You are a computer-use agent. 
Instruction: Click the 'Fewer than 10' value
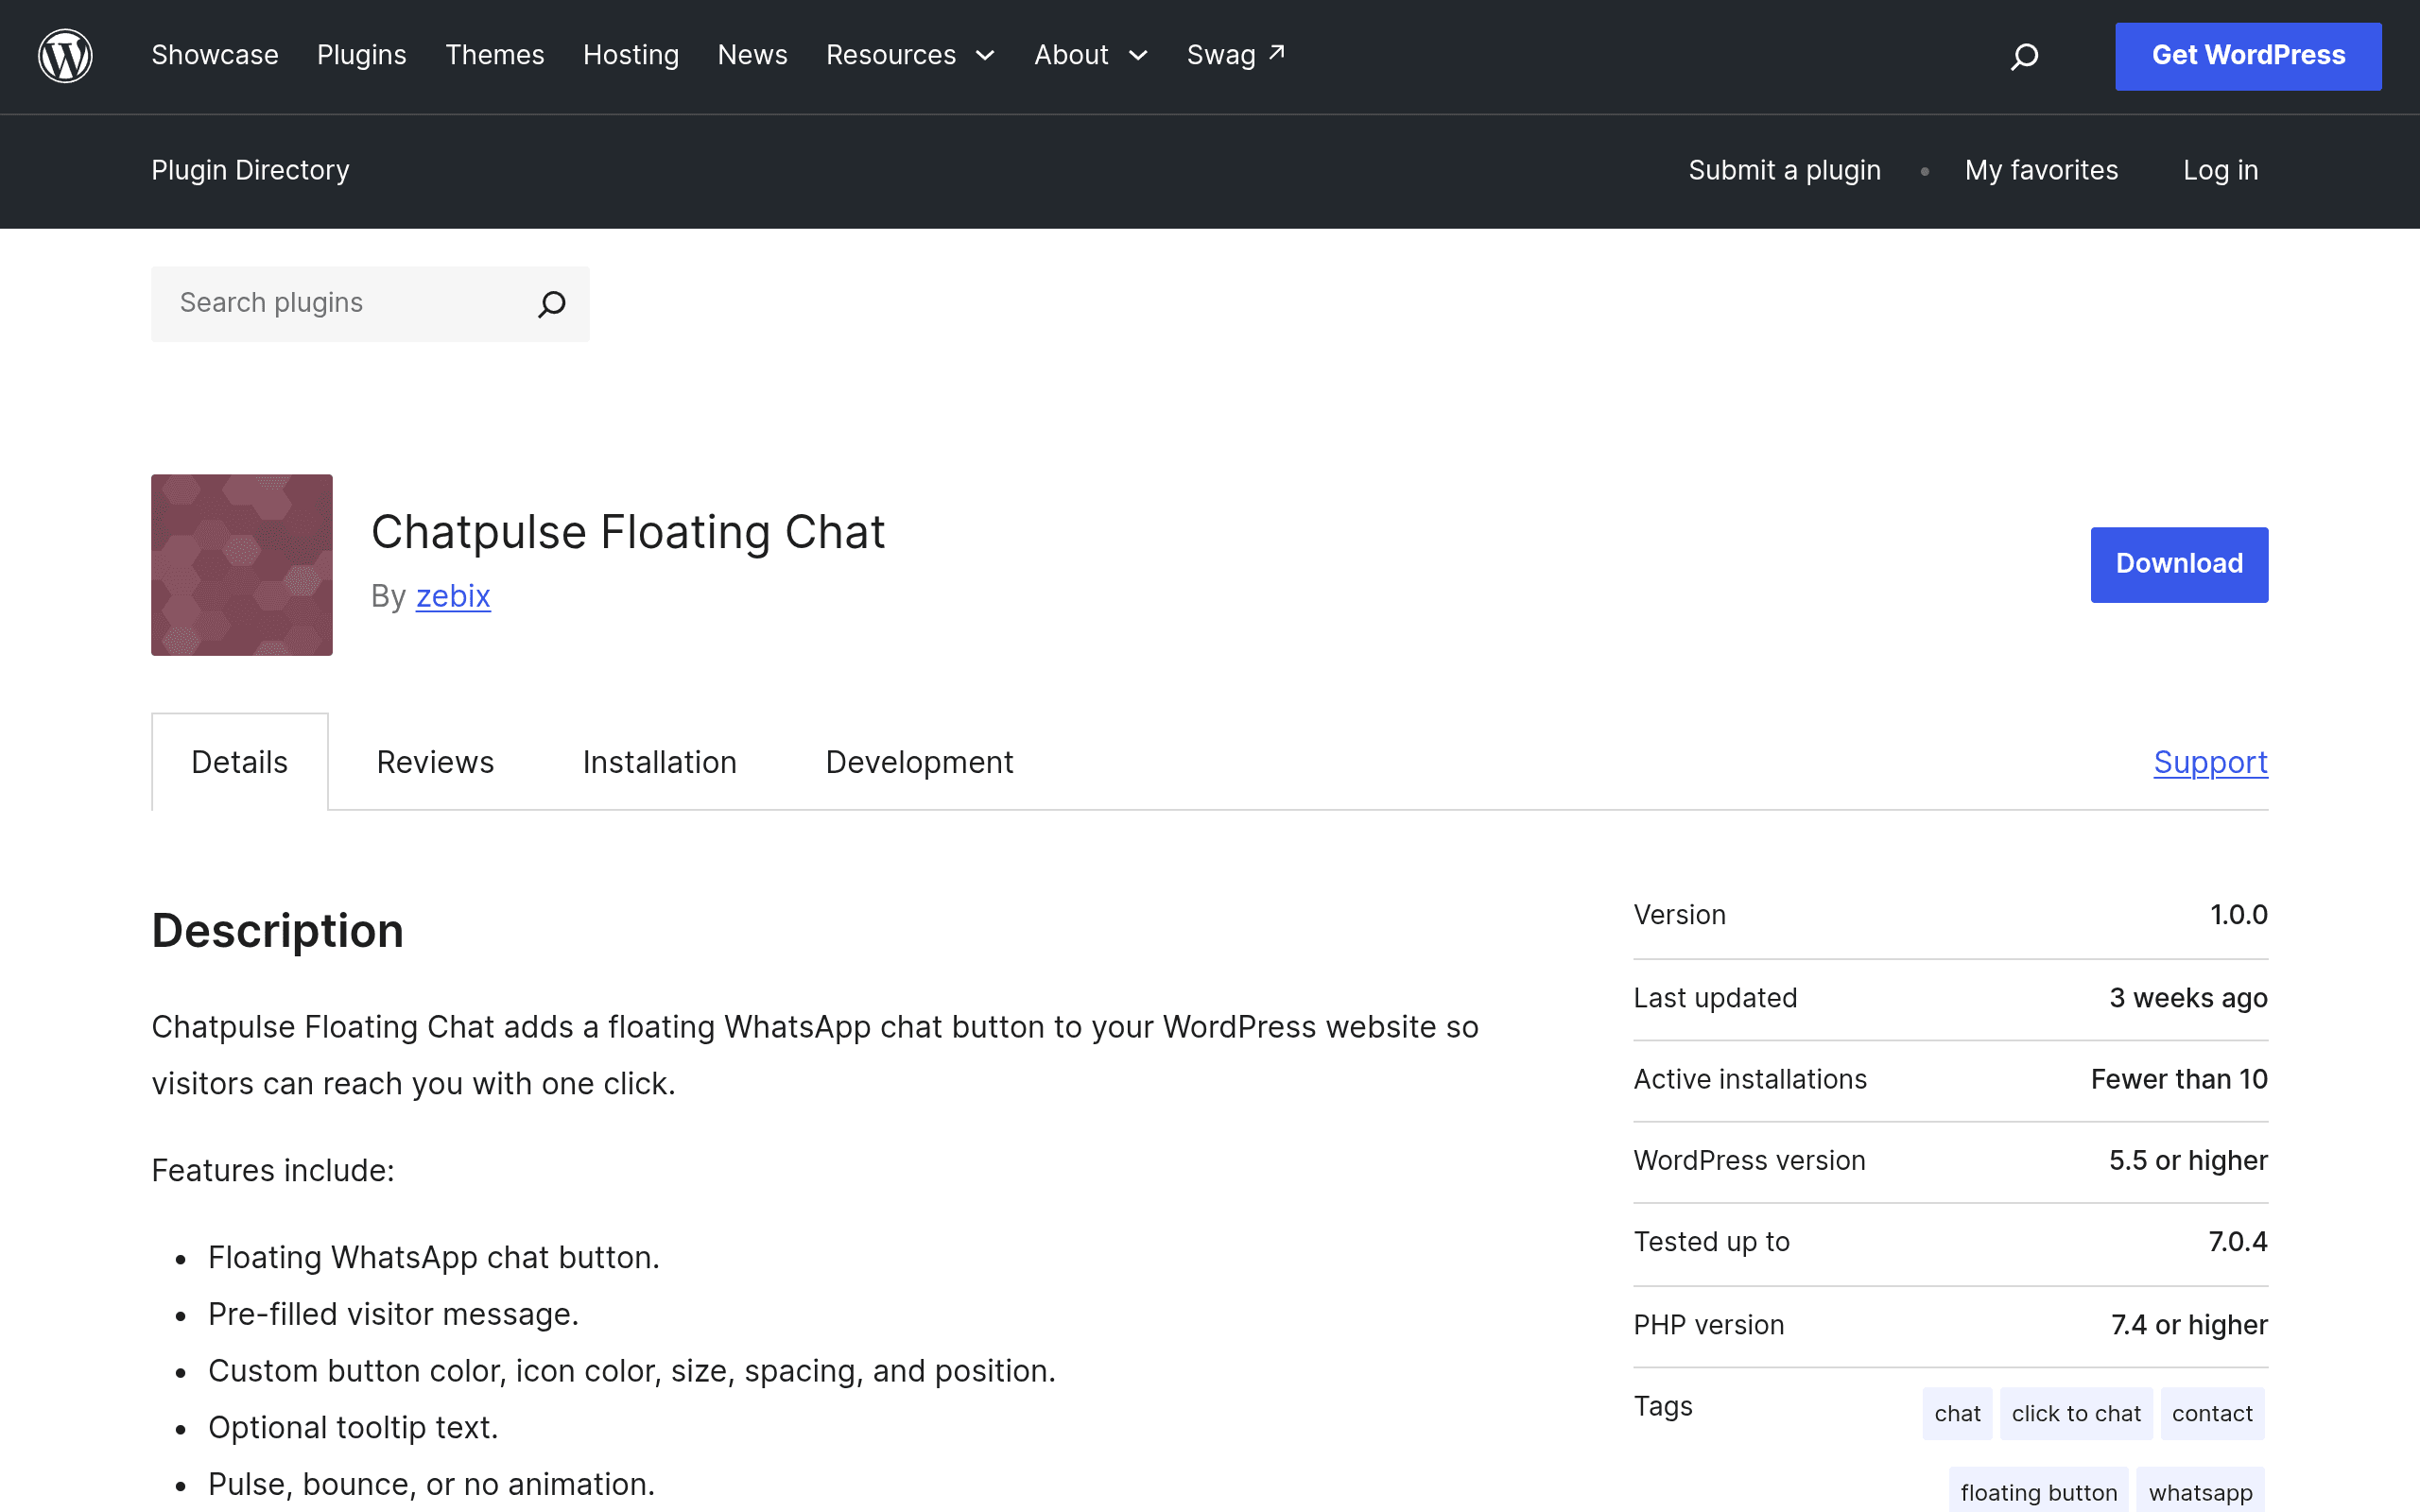coord(2179,1079)
